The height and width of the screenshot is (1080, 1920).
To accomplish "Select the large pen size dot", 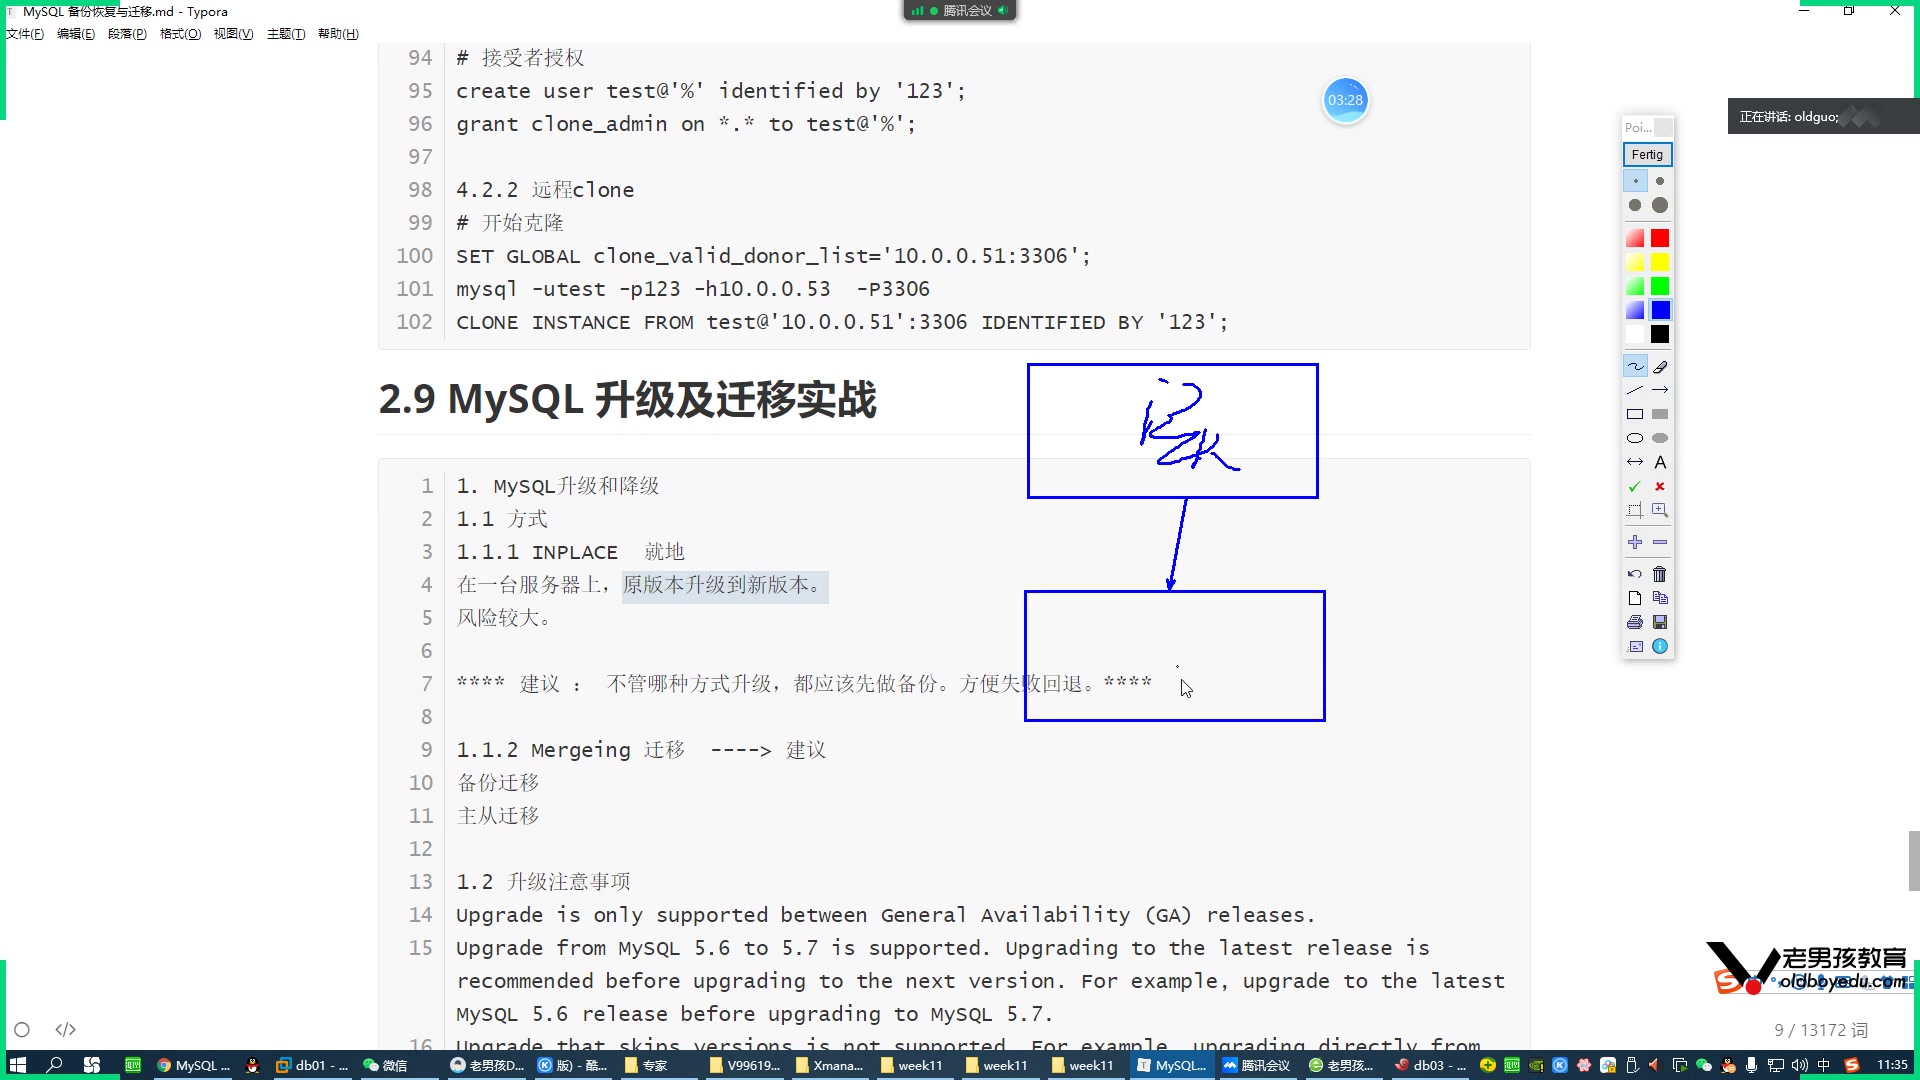I will point(1660,205).
